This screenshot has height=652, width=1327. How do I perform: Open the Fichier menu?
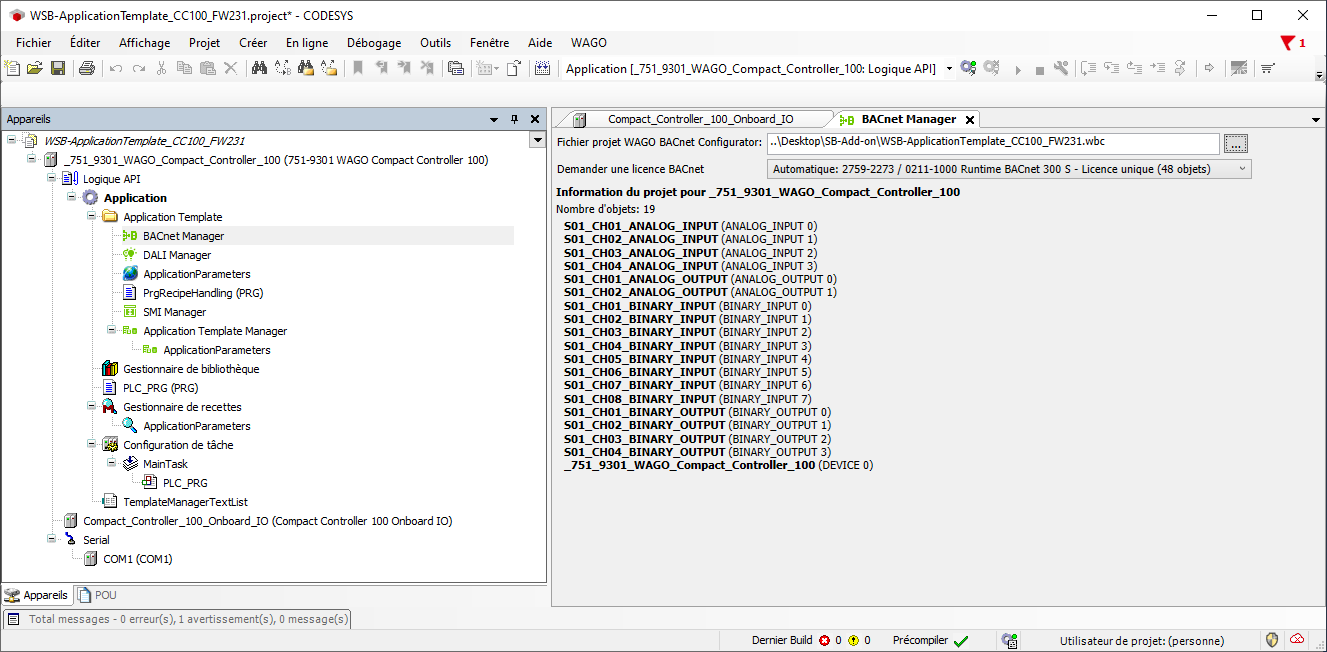(34, 43)
